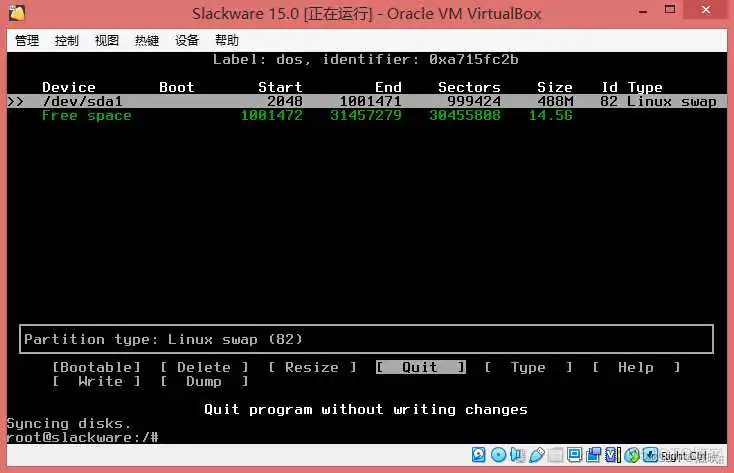Viewport: 734px width, 473px height.
Task: Click the display status icon
Action: click(574, 454)
